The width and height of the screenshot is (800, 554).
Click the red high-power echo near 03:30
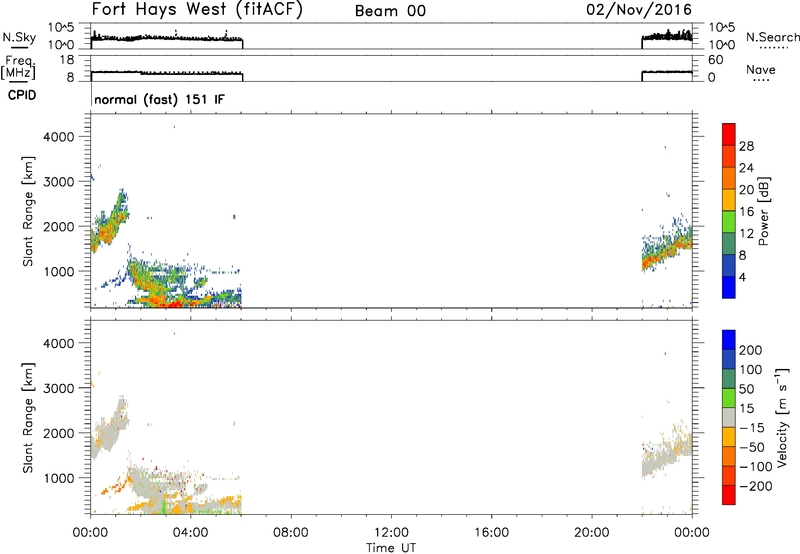tap(173, 304)
